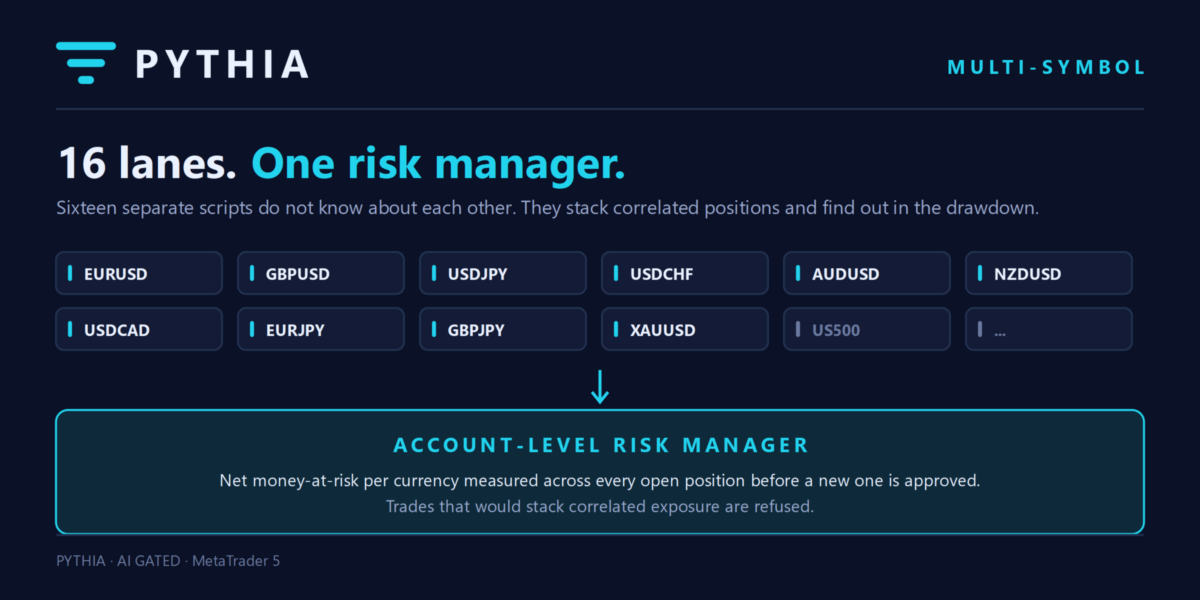Viewport: 1200px width, 600px height.
Task: Choose the USDCHF lane chip
Action: pyautogui.click(x=685, y=273)
